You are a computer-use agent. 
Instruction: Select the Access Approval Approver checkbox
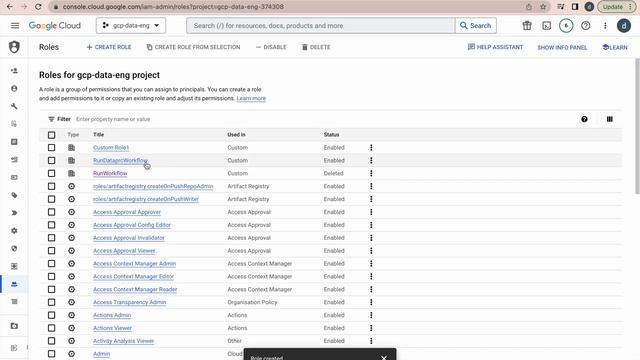point(51,212)
